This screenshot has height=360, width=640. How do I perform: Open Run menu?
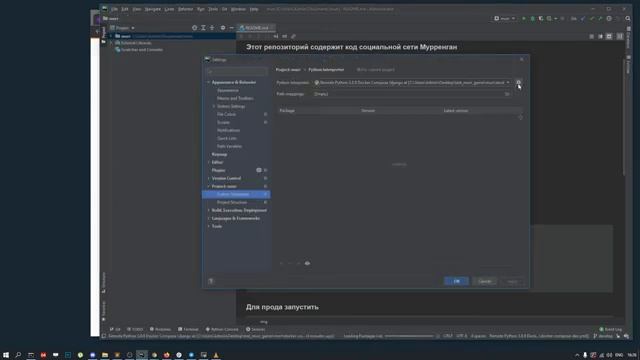click(x=200, y=9)
